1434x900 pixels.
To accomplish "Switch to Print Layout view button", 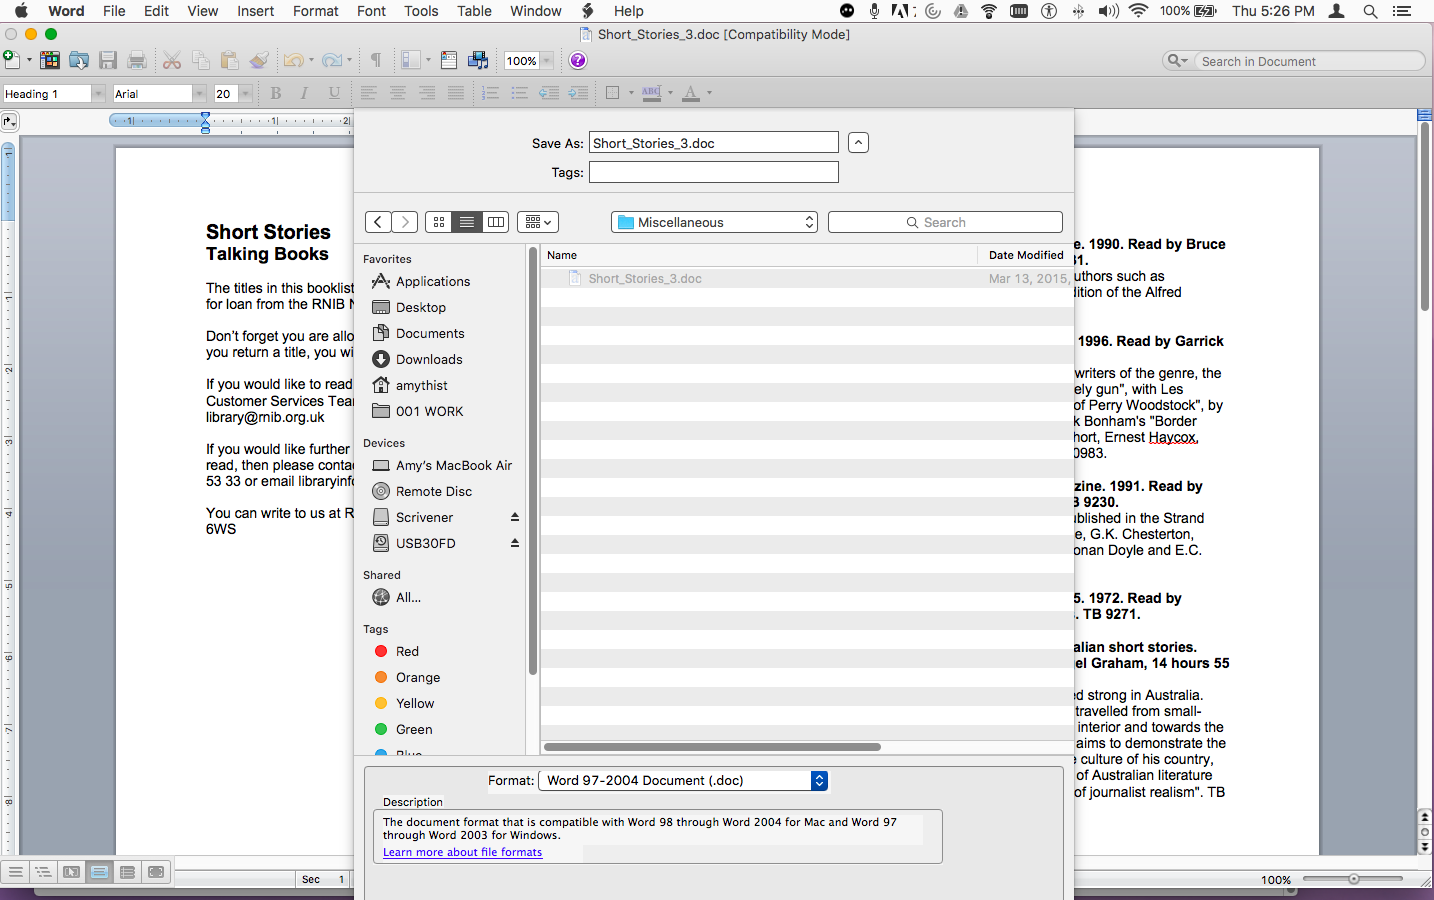I will tap(99, 872).
